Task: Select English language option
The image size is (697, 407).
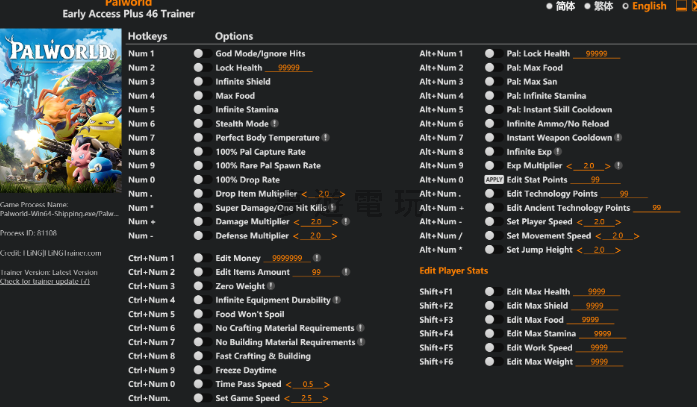Action: 645,6
